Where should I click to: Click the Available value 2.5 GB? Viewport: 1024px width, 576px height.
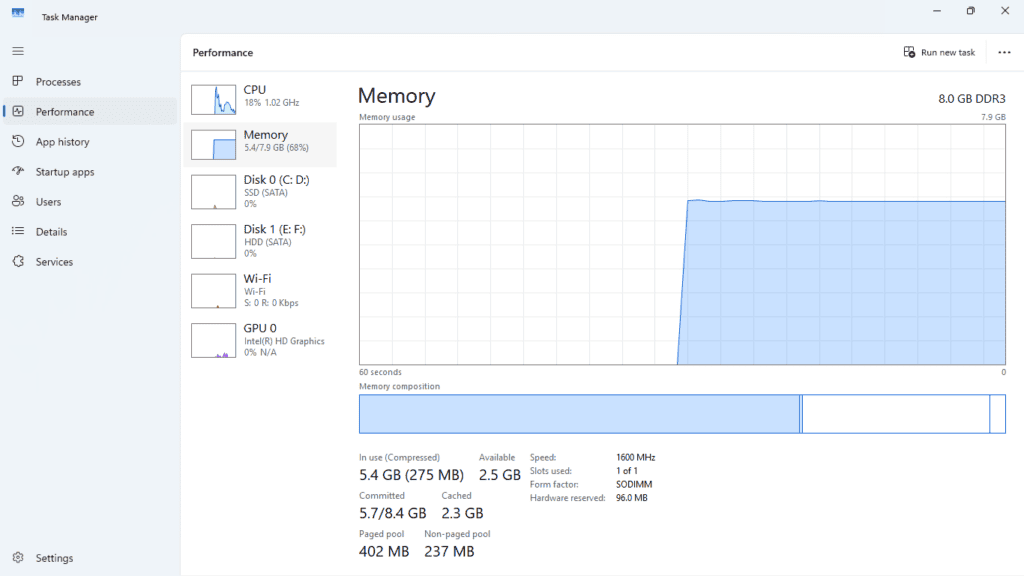500,475
